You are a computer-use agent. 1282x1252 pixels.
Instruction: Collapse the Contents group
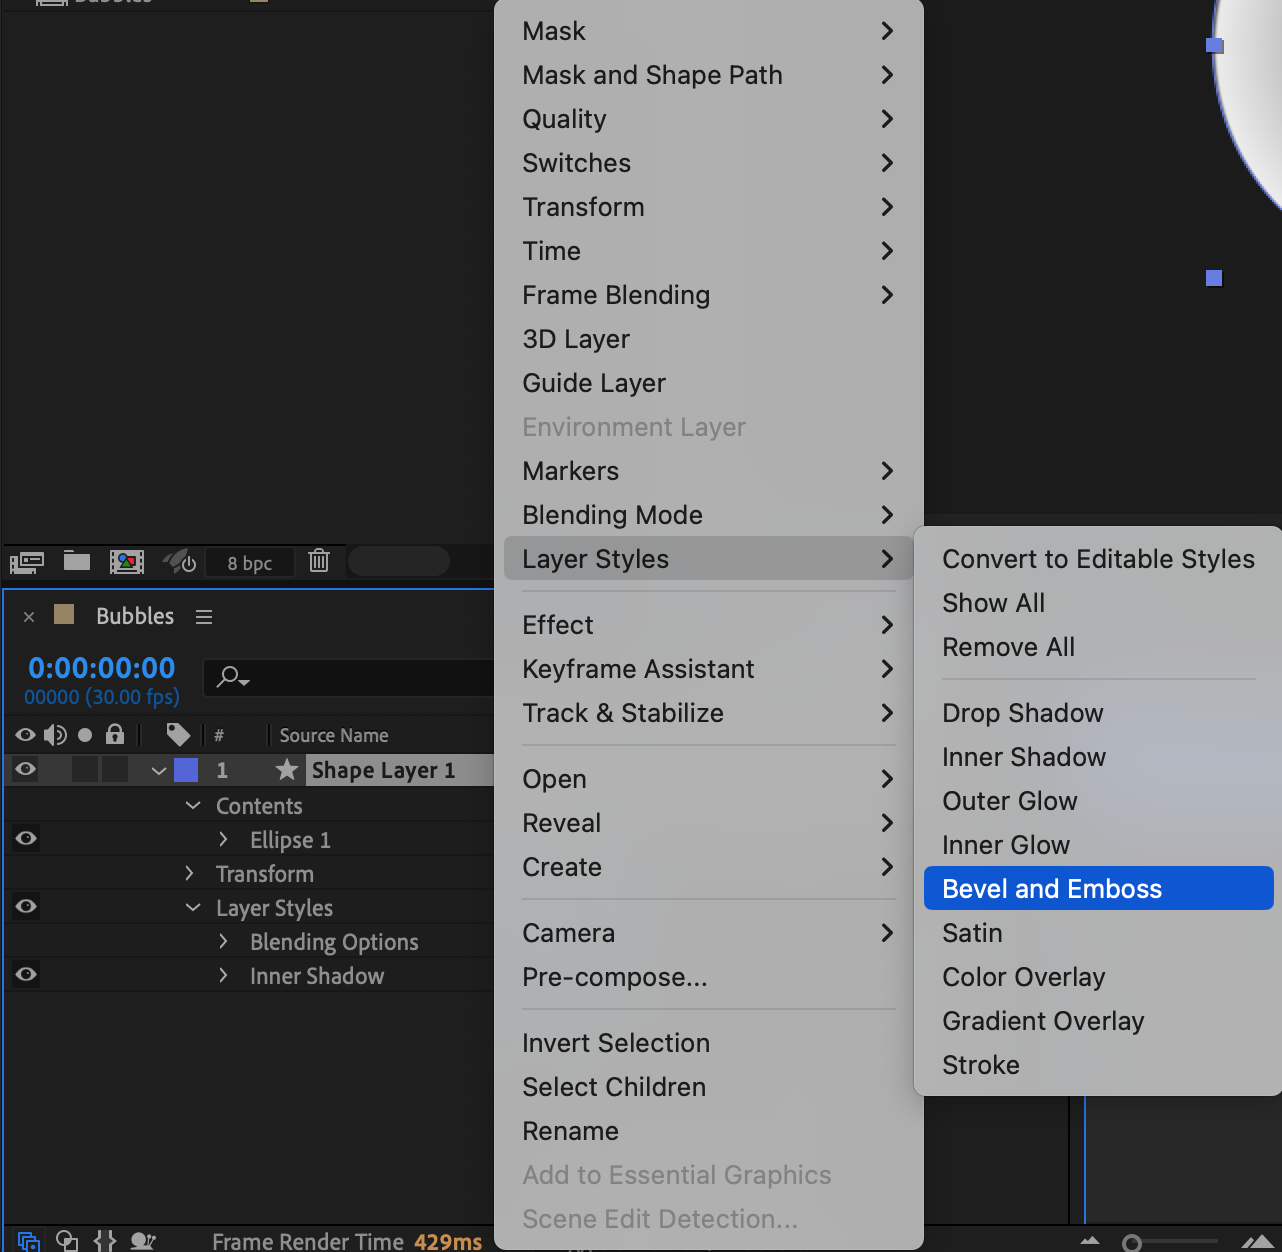pos(193,806)
